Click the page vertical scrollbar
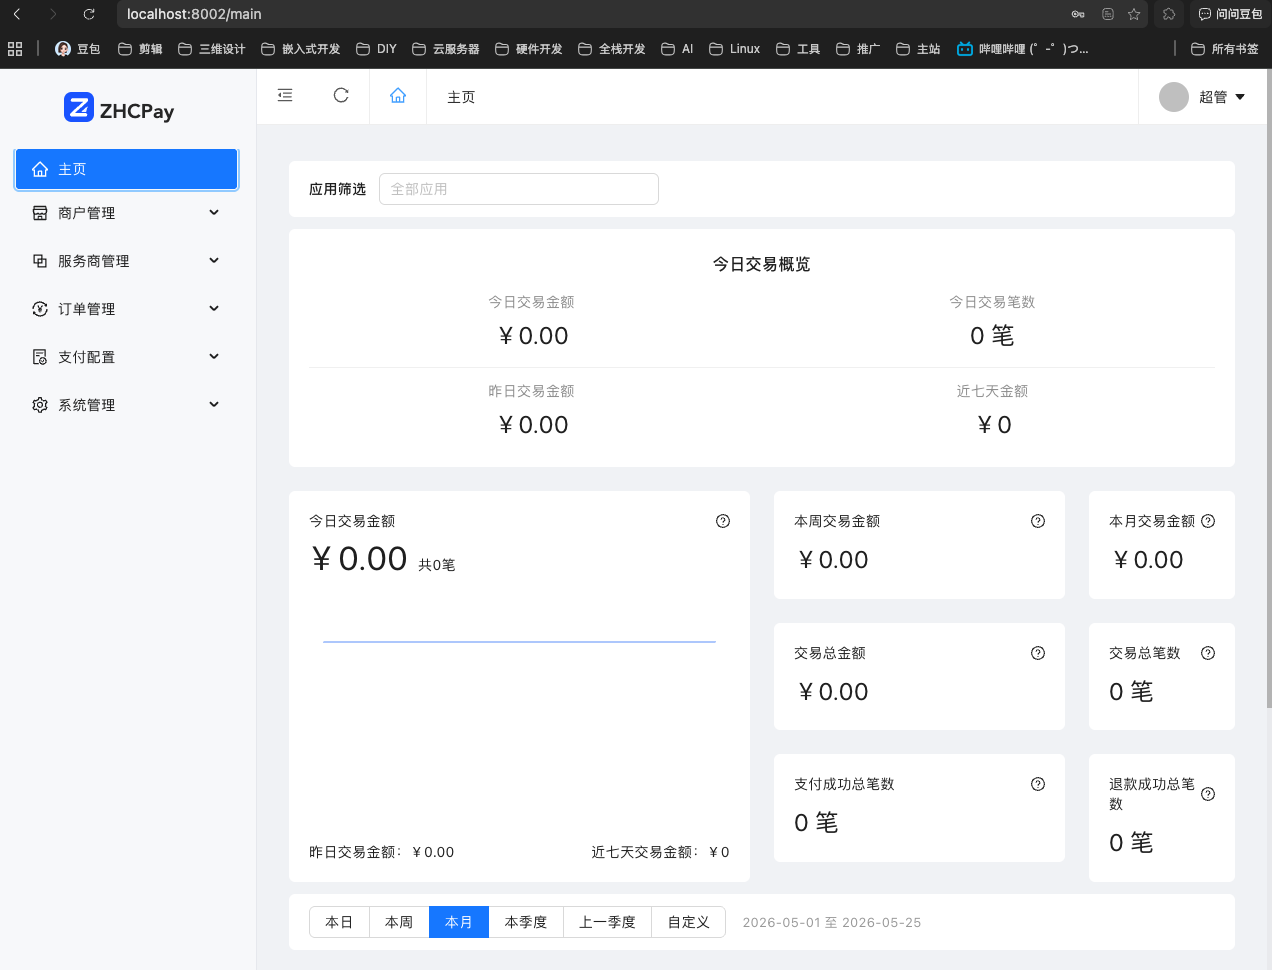1272x970 pixels. click(x=1268, y=390)
